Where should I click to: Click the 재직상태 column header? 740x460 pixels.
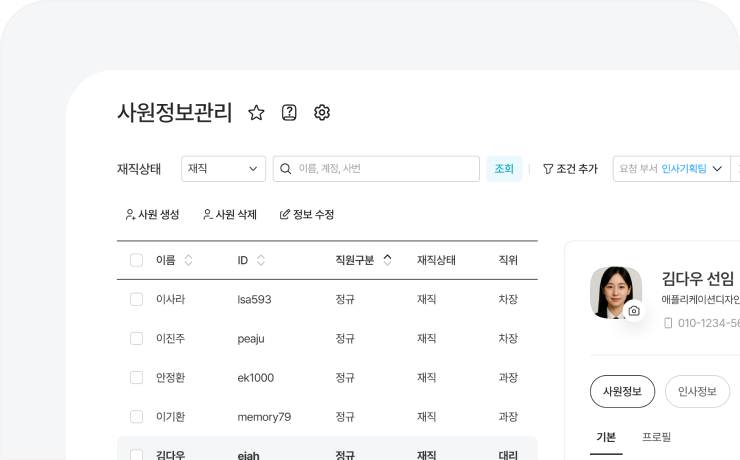pos(436,260)
